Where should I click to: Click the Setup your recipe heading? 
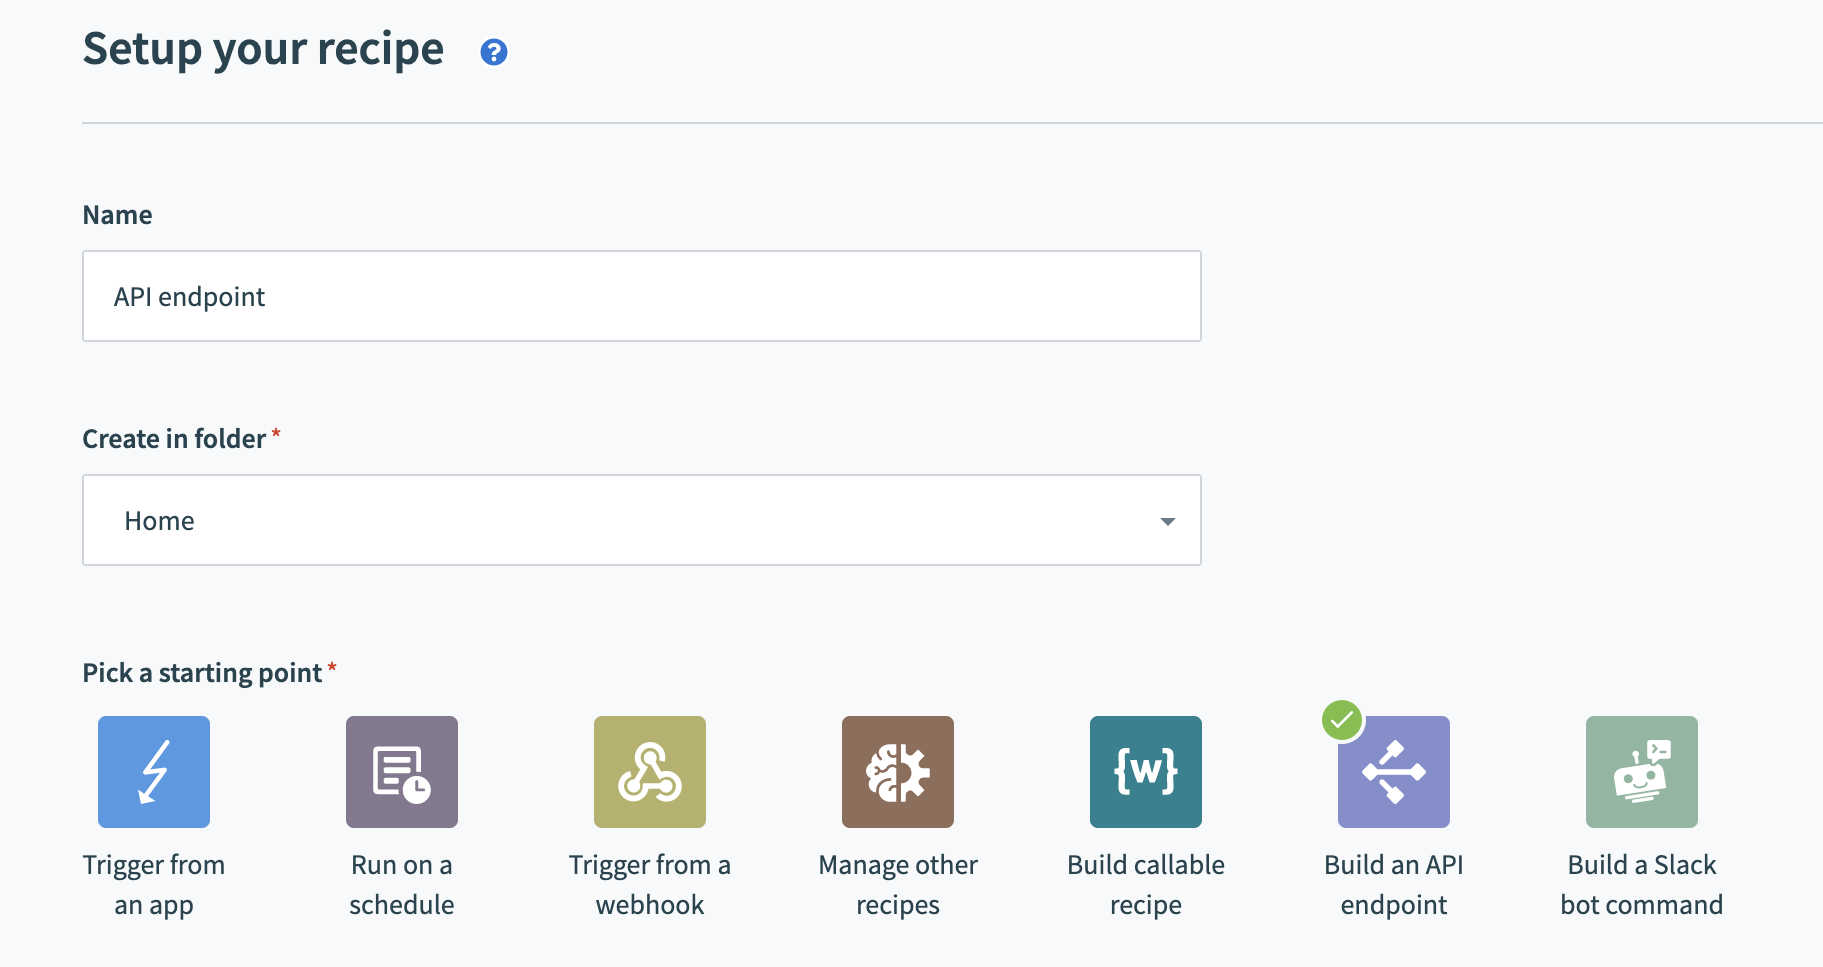263,48
